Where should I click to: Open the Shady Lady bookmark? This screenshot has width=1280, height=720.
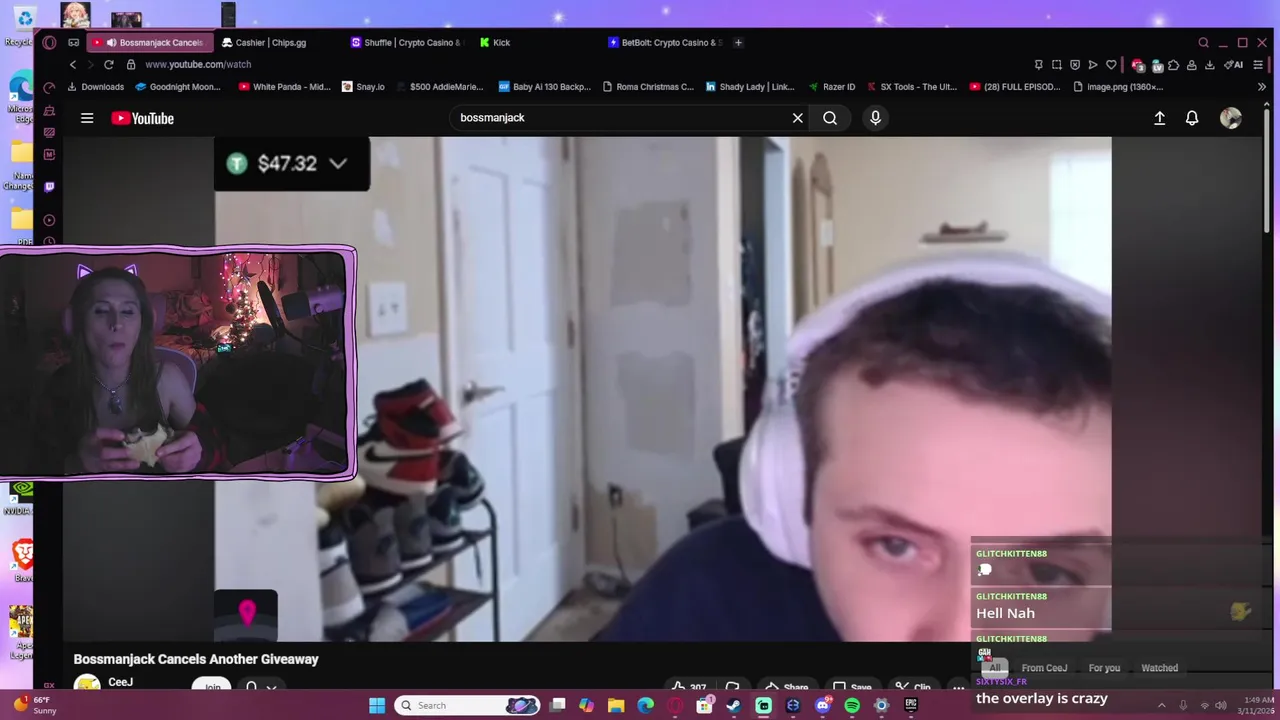click(750, 87)
